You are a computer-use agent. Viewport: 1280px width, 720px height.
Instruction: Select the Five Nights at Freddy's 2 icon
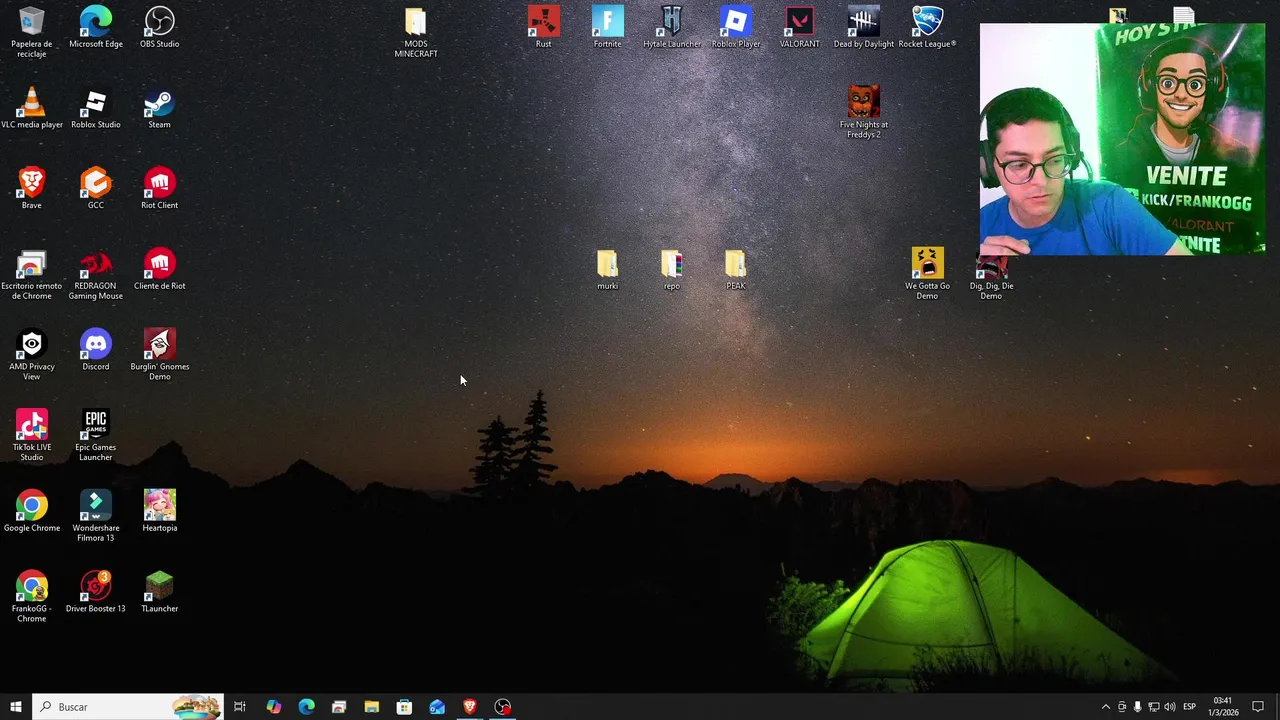[864, 112]
